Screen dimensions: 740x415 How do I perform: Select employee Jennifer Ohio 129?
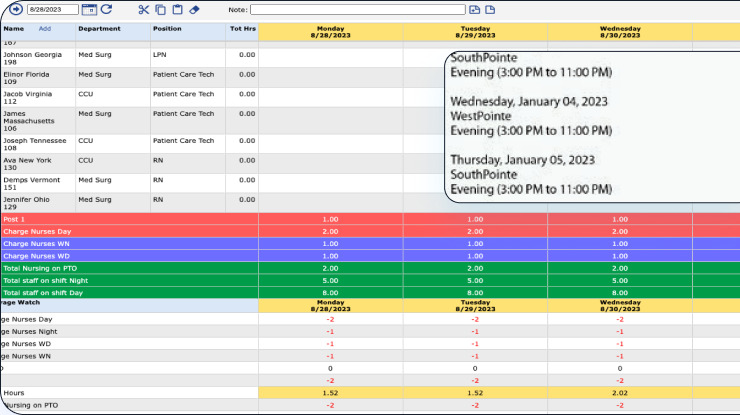(26, 203)
